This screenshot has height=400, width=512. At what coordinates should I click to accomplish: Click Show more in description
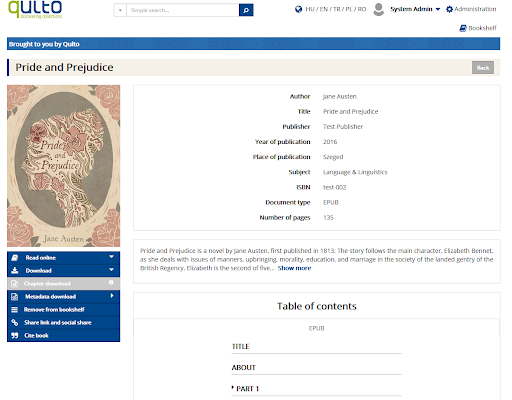[x=294, y=268]
